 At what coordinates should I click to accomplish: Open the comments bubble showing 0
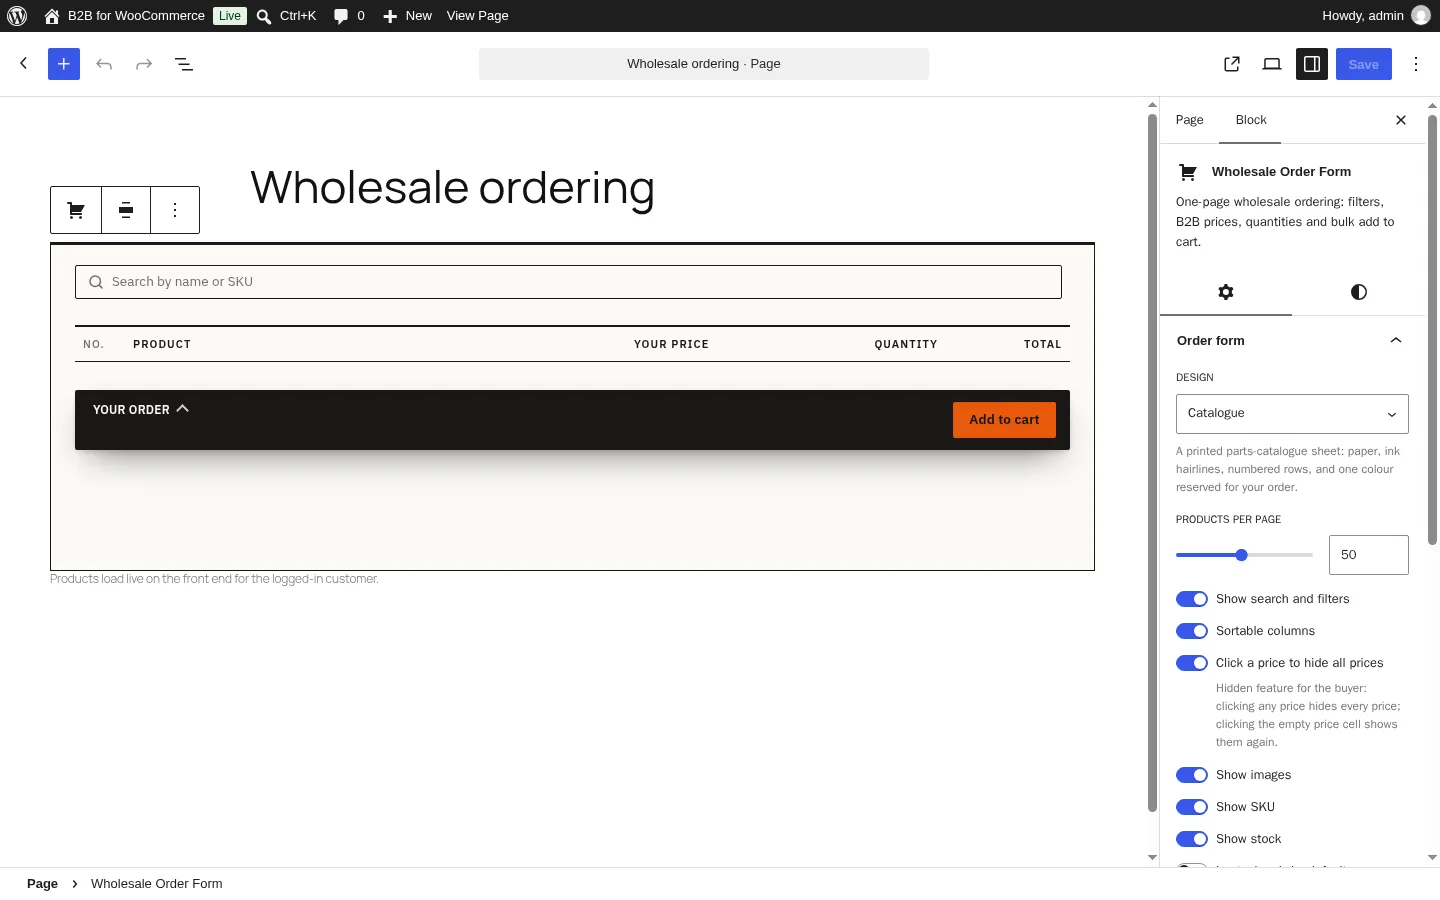coord(349,16)
